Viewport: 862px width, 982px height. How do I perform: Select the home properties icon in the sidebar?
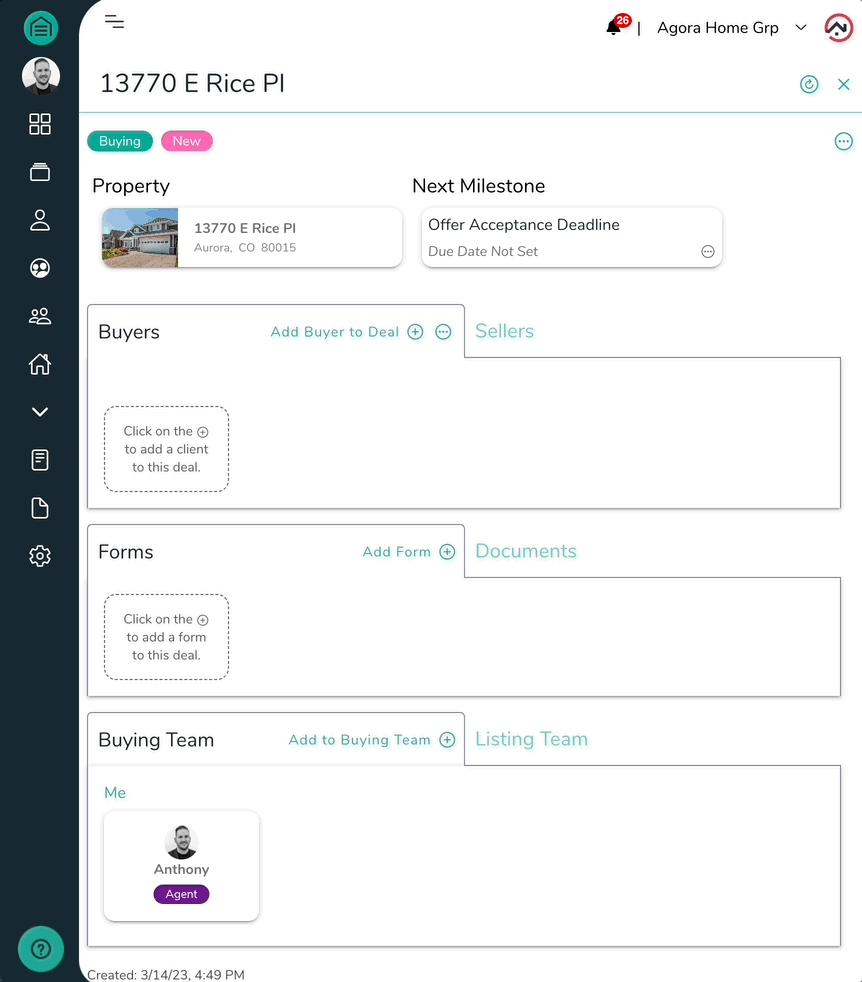click(40, 364)
